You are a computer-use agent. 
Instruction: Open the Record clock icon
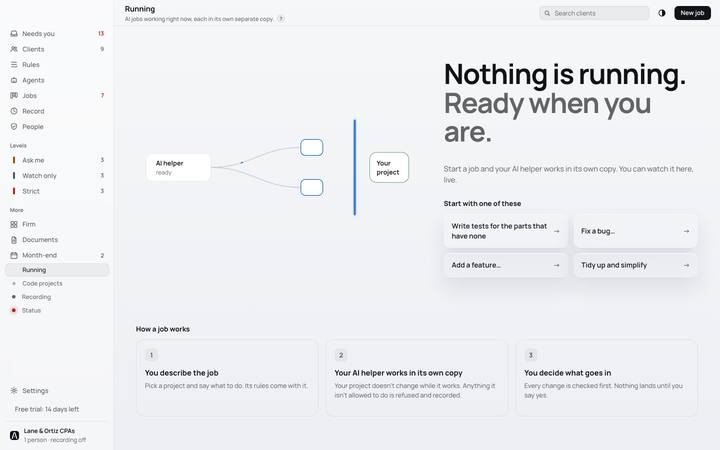point(14,111)
